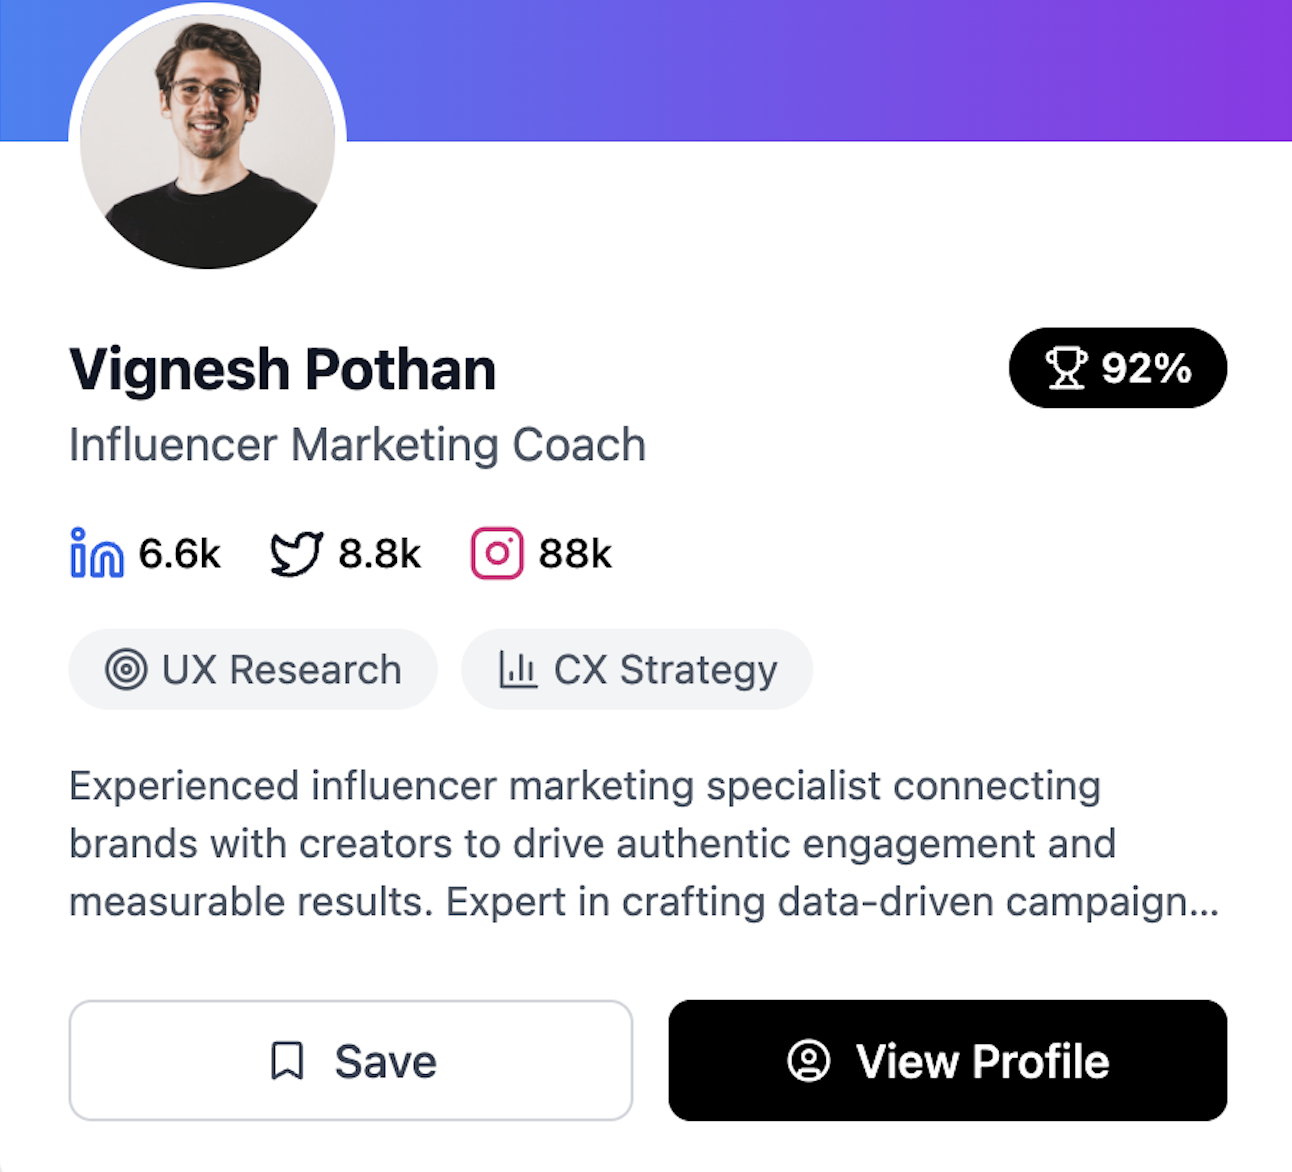Click the 8.8k Twitter follower count
1292x1172 pixels.
pyautogui.click(x=380, y=553)
